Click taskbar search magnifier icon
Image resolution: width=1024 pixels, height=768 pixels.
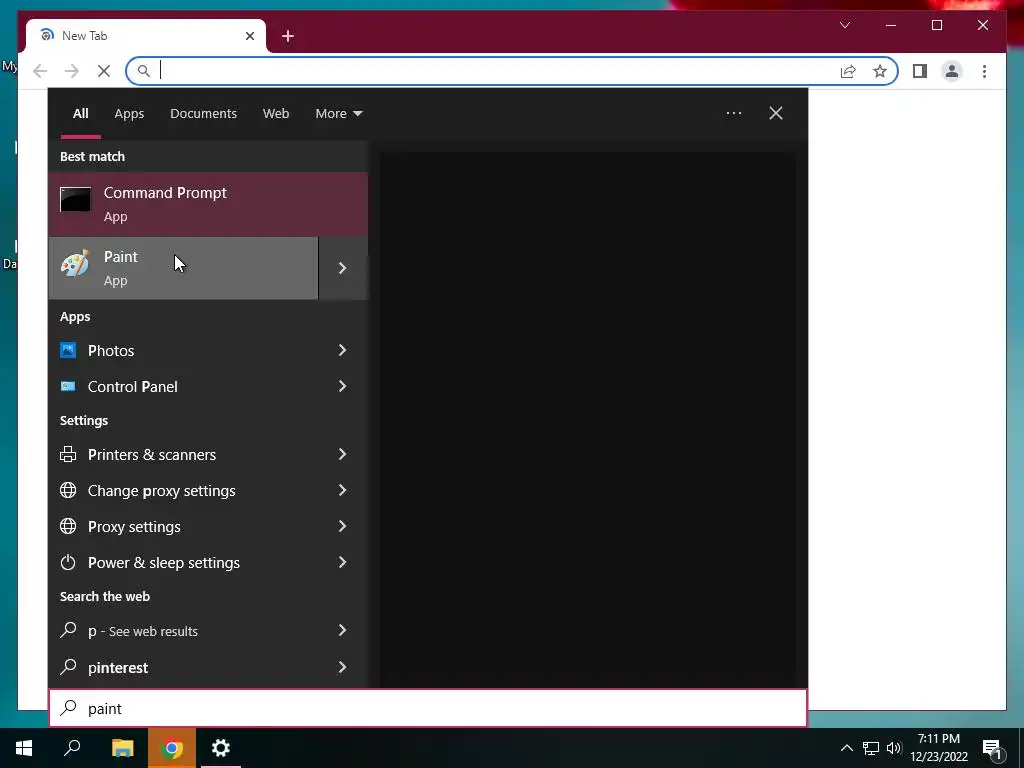pos(72,748)
